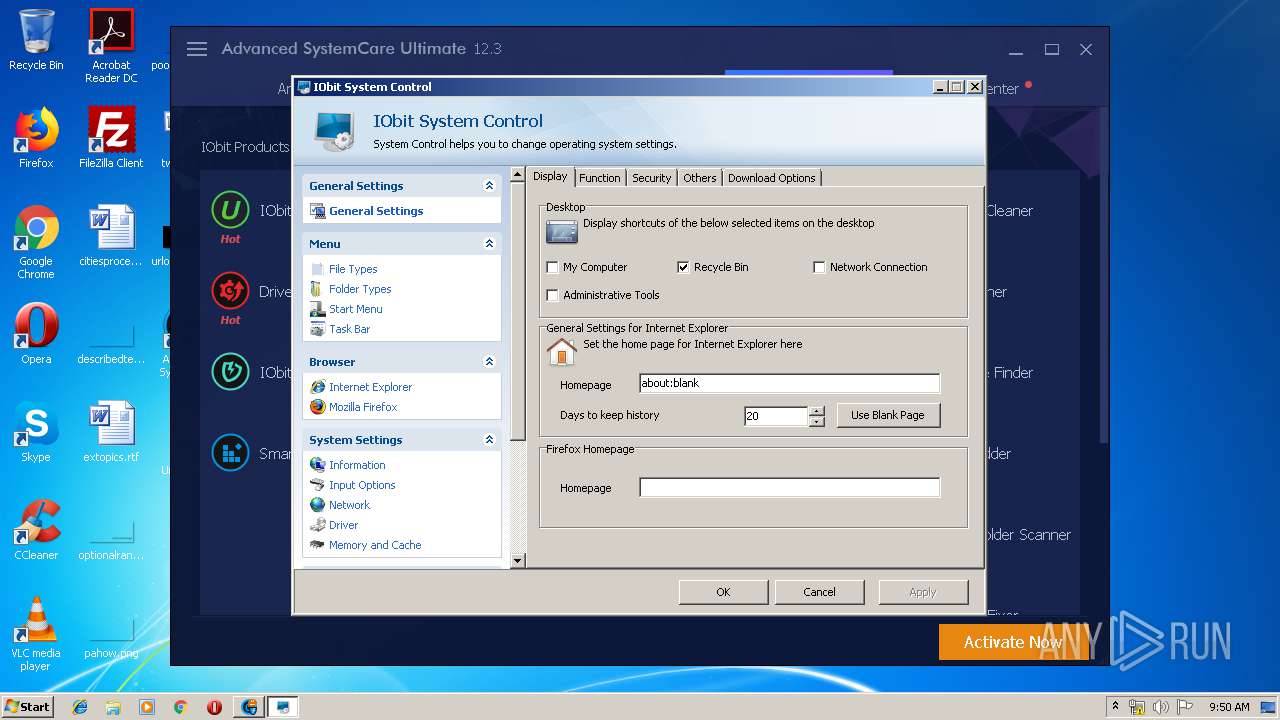Open Start Menu settings item
1280x720 pixels.
click(355, 309)
